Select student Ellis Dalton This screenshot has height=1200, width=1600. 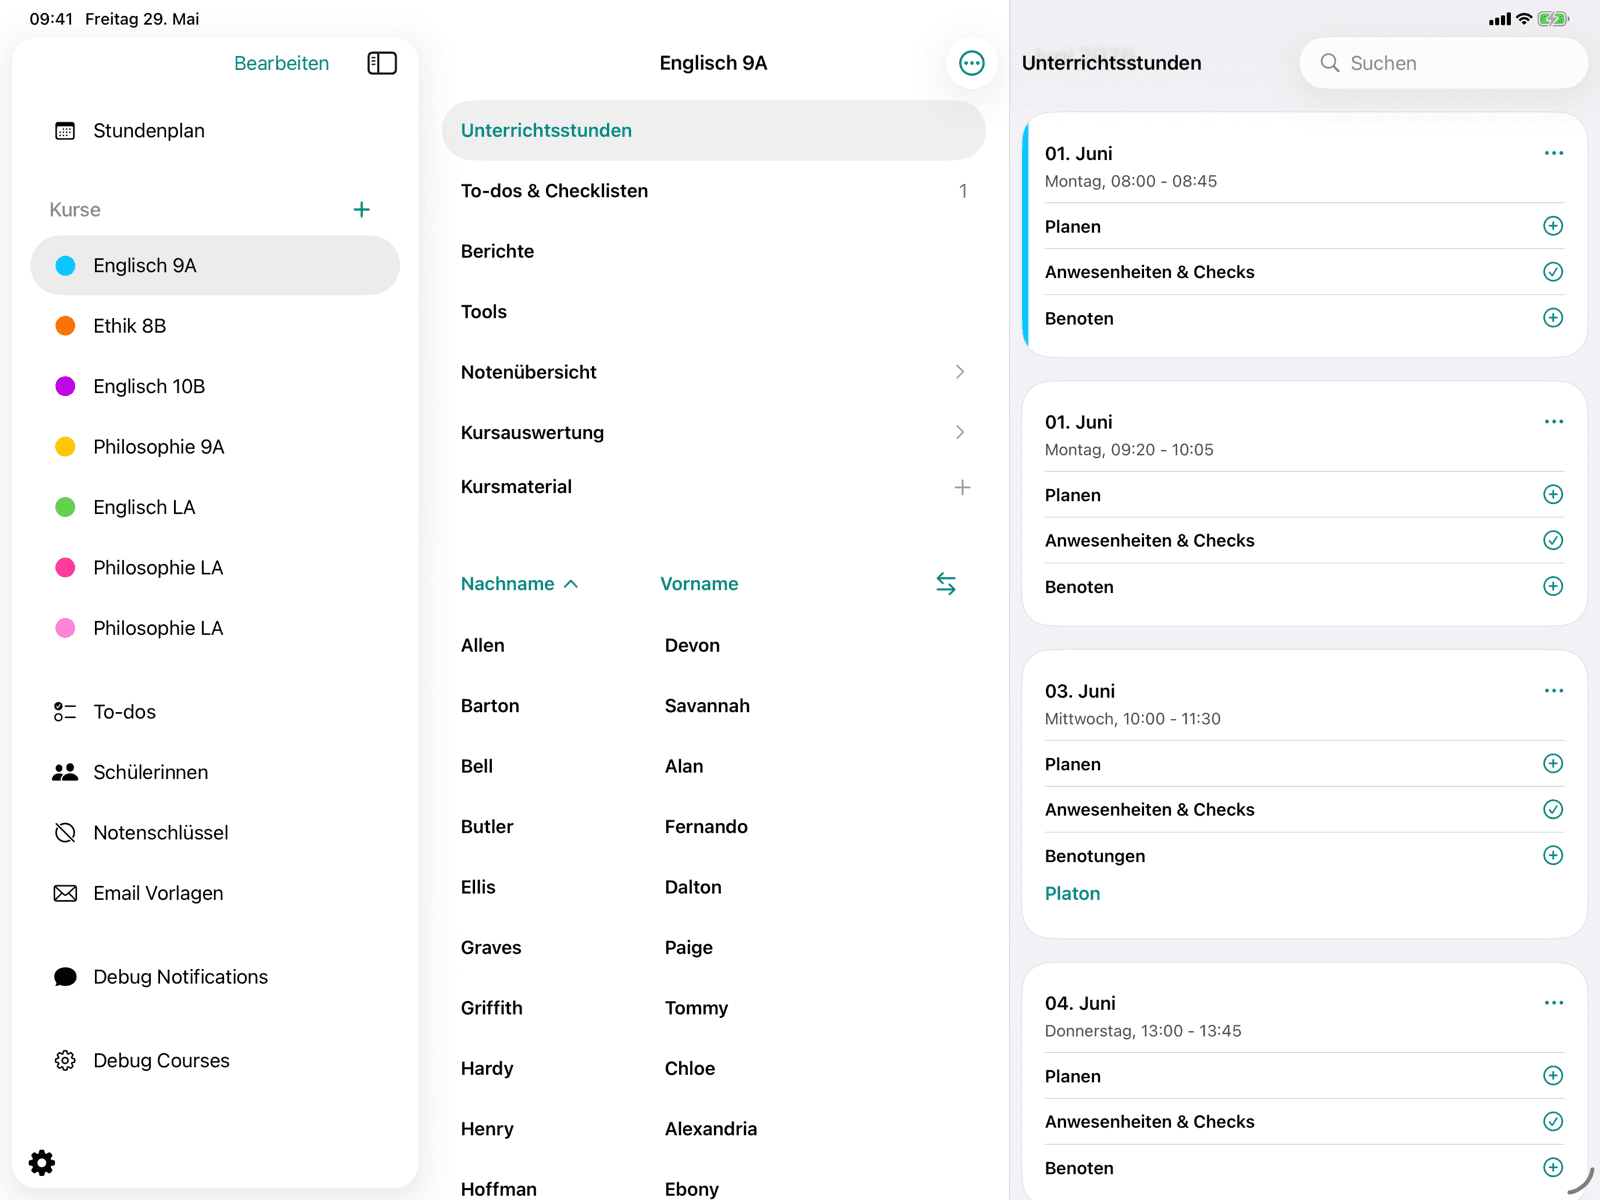tap(714, 888)
